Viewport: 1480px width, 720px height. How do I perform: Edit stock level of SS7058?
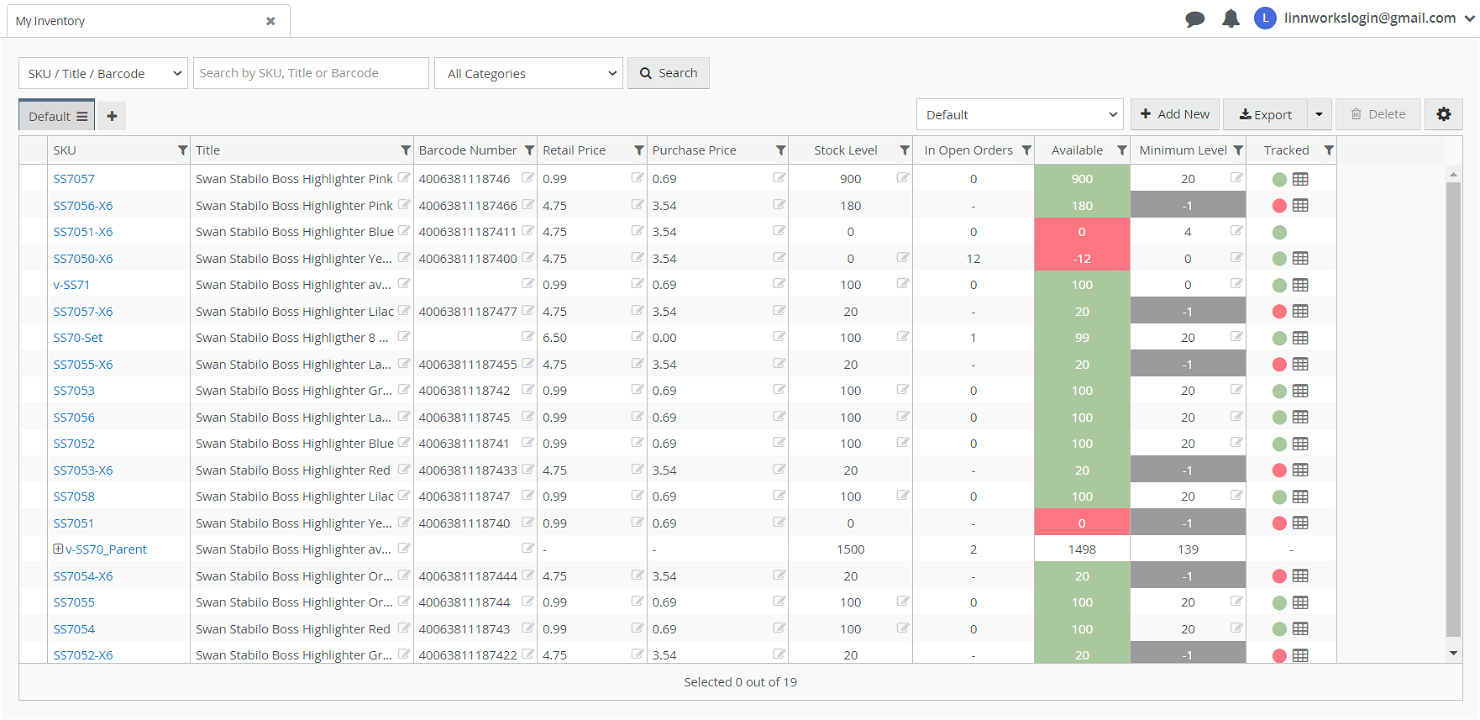coord(903,496)
